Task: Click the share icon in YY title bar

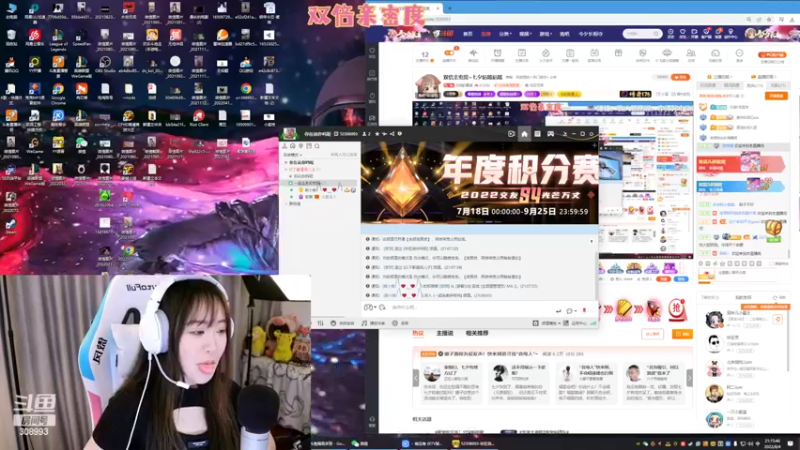Action: pos(392,134)
